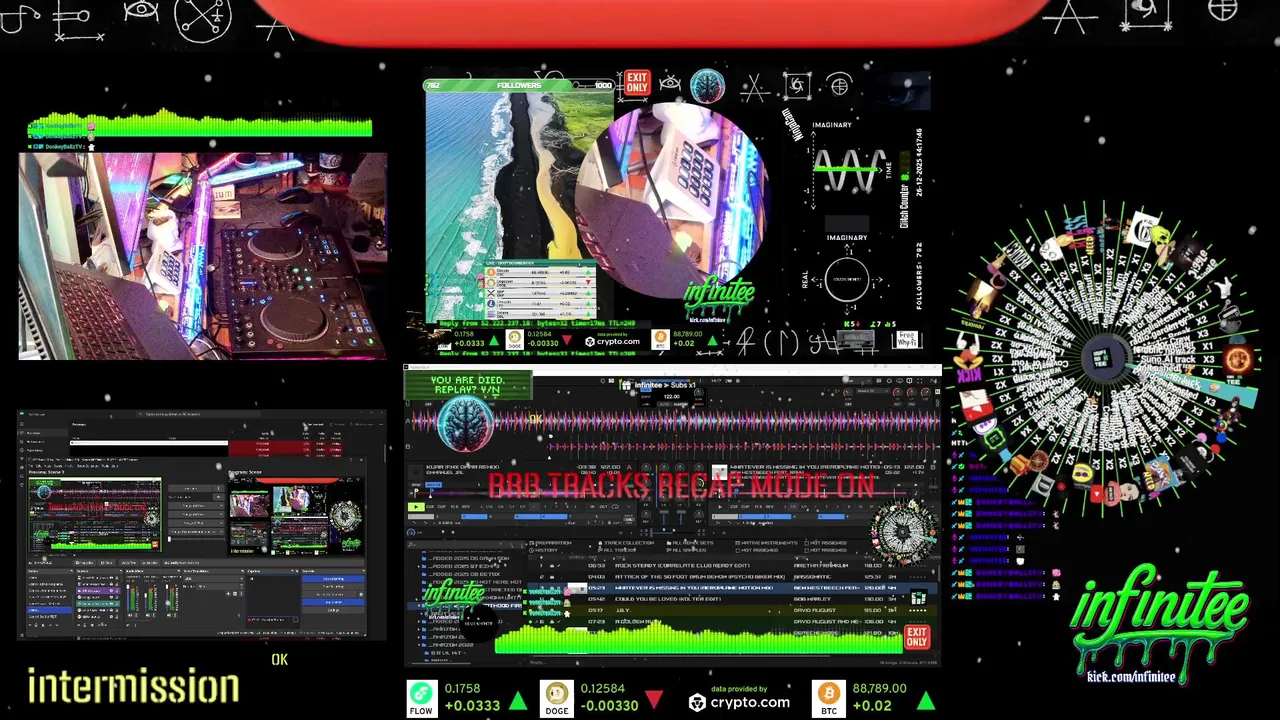Open the first quick transition dropdown in OBS
The image size is (1280, 720).
point(196,506)
